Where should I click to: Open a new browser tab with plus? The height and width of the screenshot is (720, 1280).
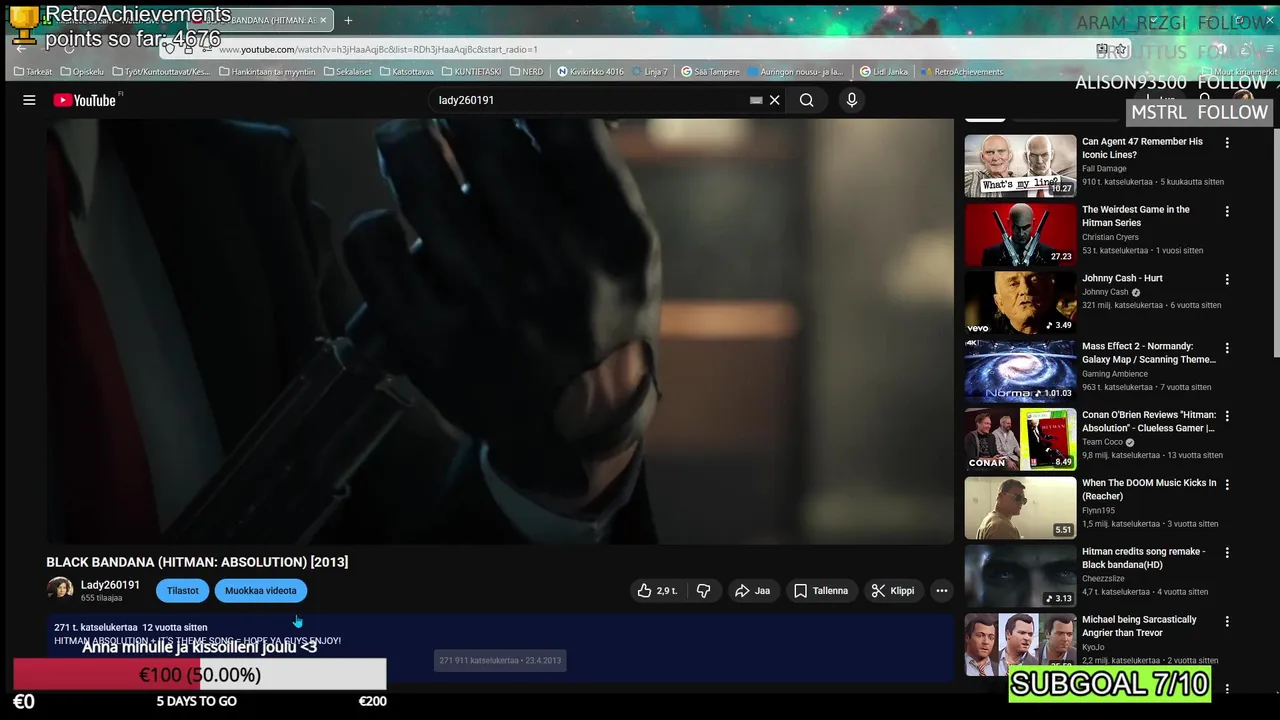click(x=348, y=20)
